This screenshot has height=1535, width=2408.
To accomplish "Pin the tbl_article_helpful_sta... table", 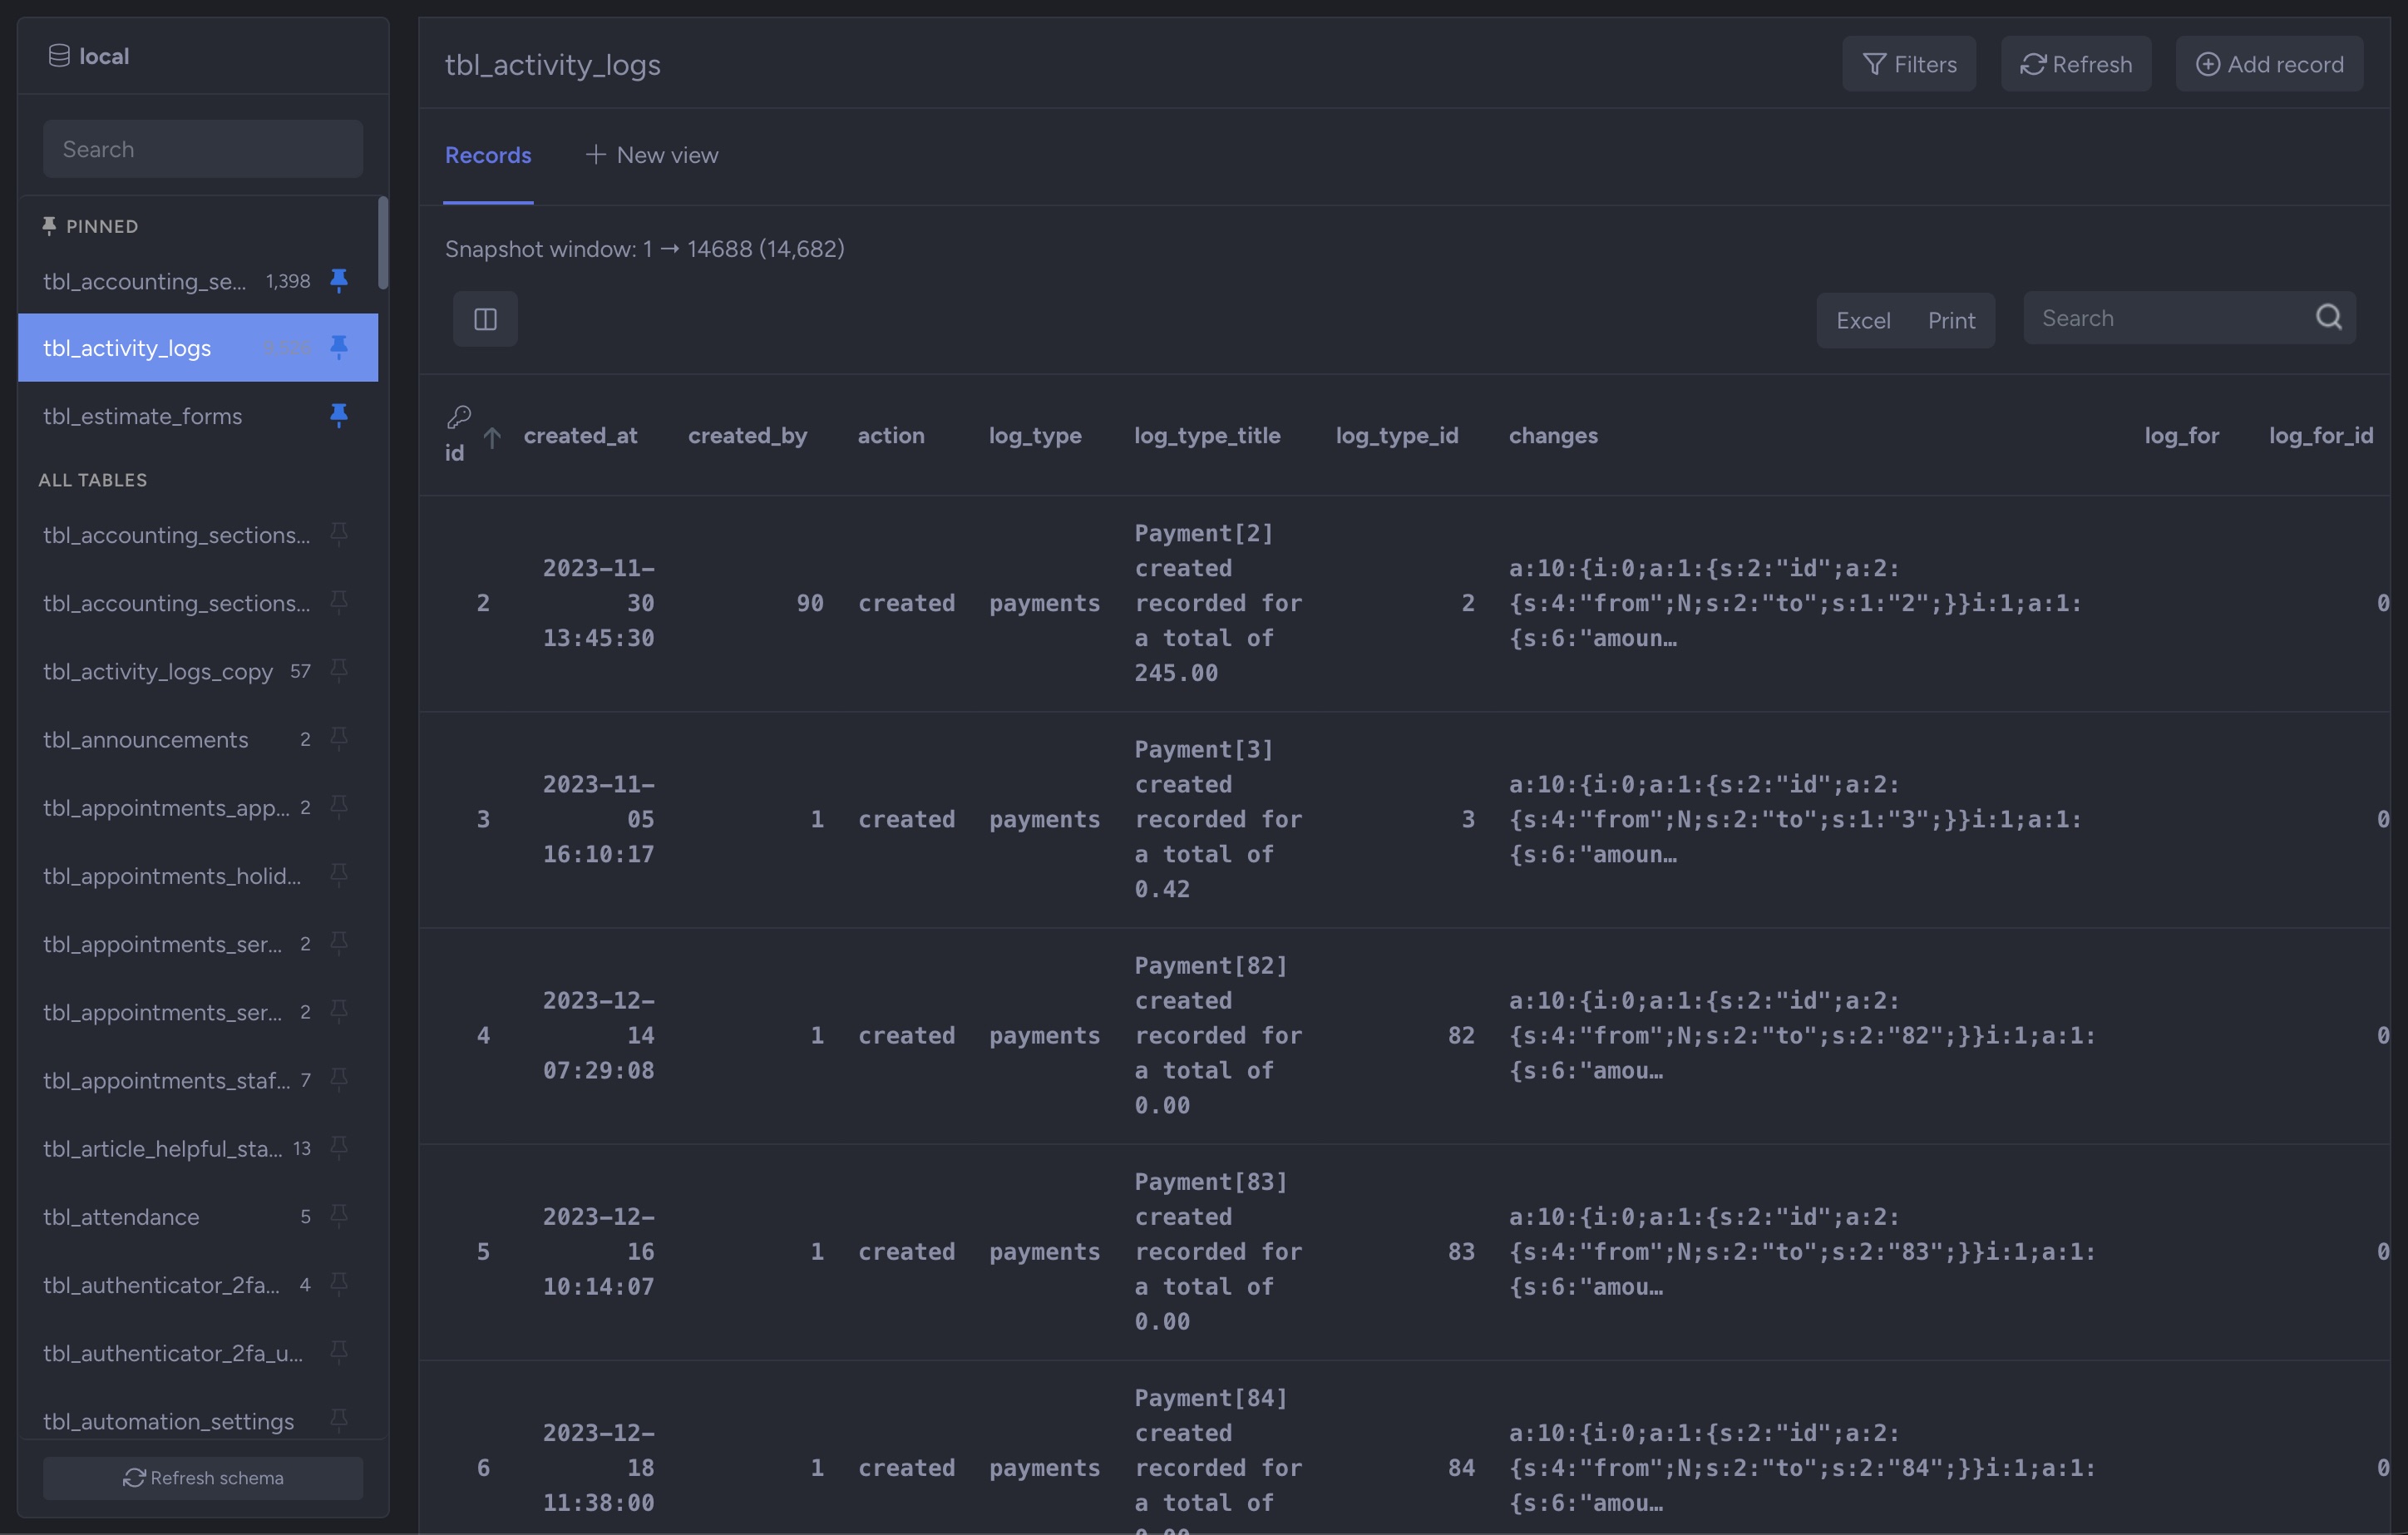I will pyautogui.click(x=339, y=1148).
